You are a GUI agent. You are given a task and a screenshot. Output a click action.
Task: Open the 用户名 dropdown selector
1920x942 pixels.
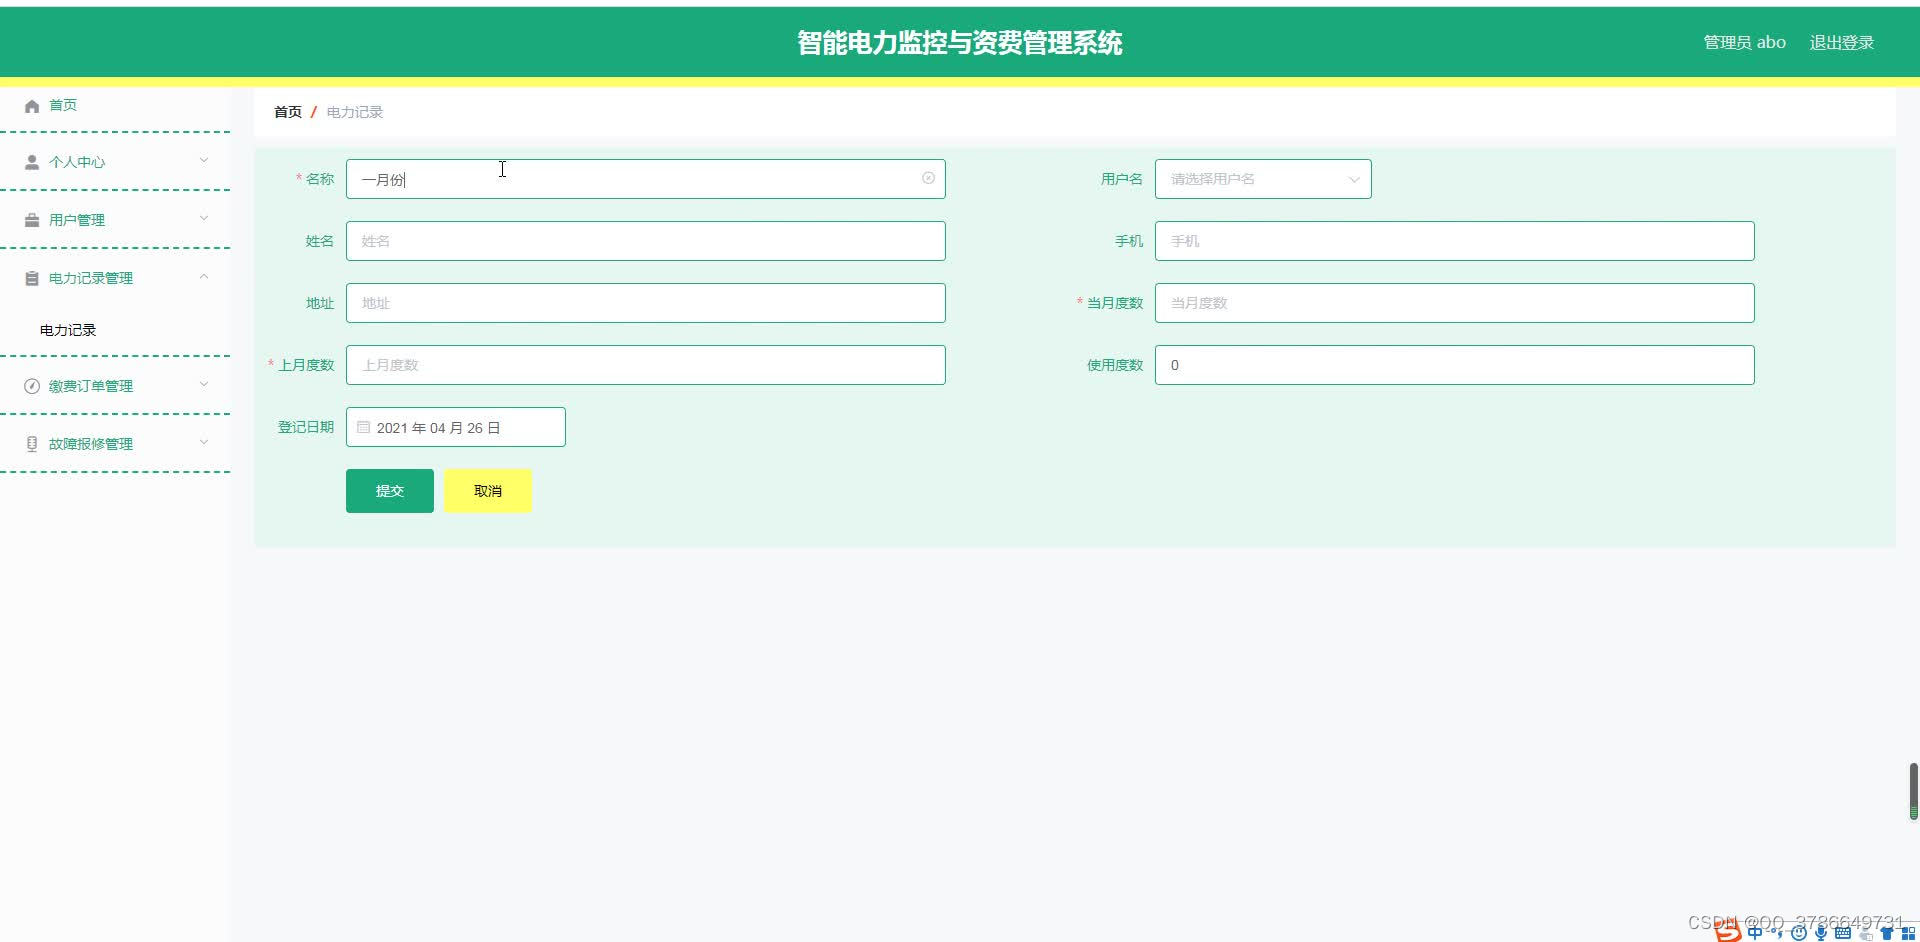click(1263, 179)
